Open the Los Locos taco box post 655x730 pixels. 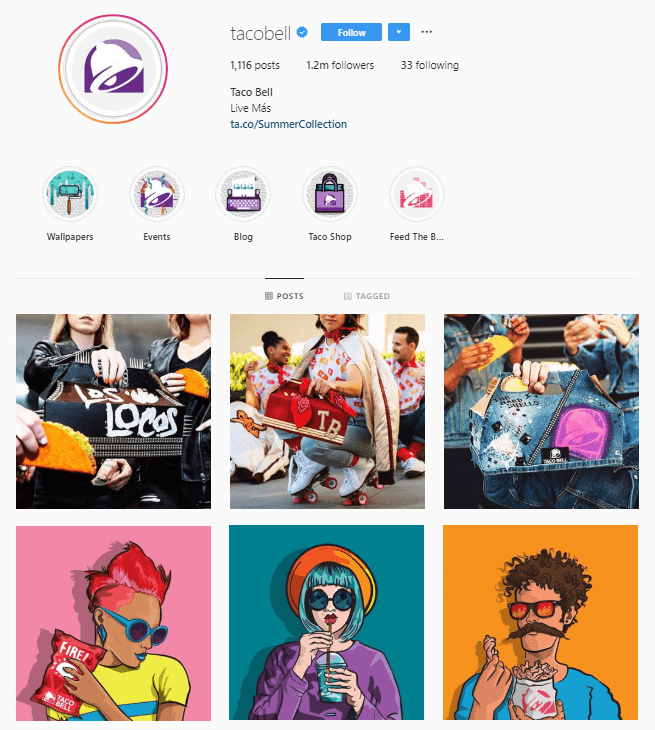click(114, 411)
